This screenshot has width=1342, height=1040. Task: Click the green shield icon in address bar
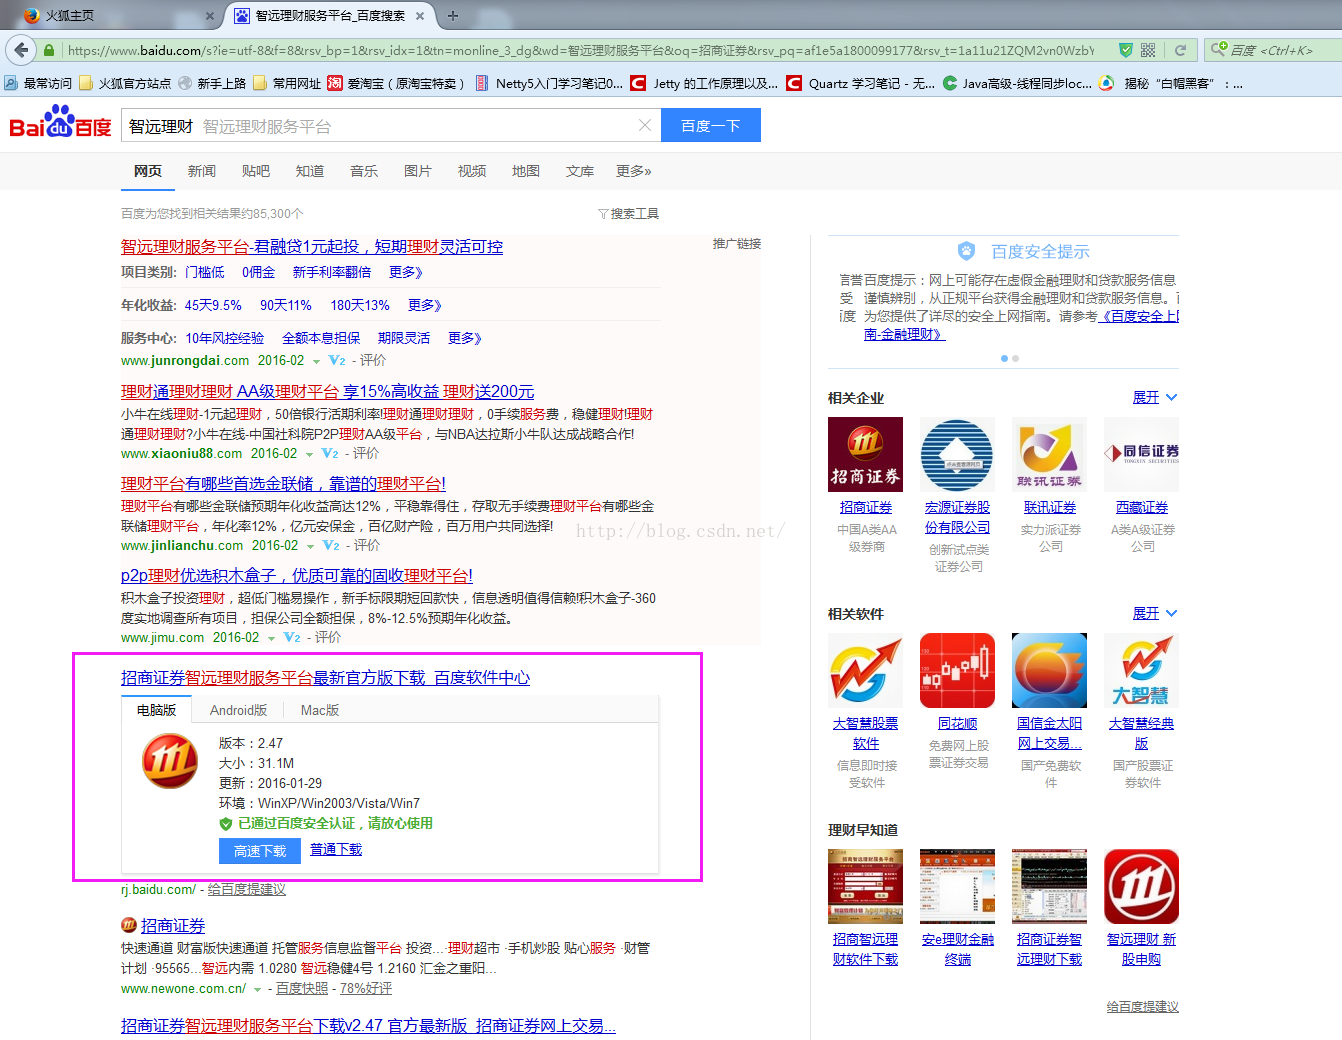pos(1125,50)
